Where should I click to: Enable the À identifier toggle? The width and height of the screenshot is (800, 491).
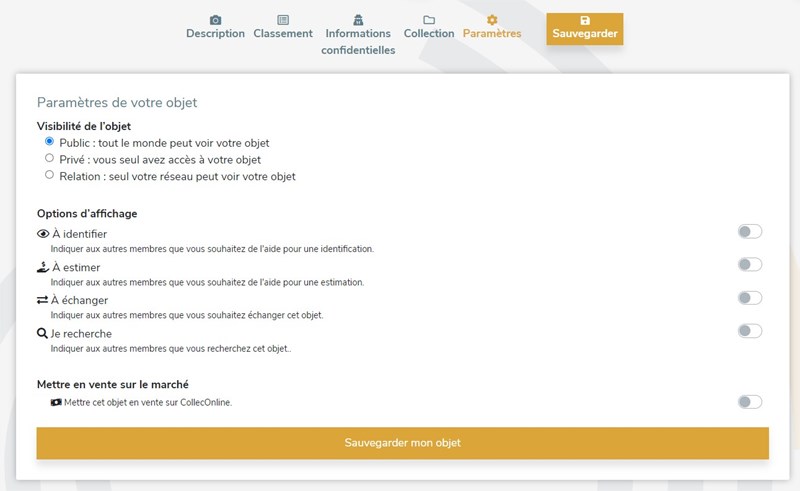click(x=750, y=232)
